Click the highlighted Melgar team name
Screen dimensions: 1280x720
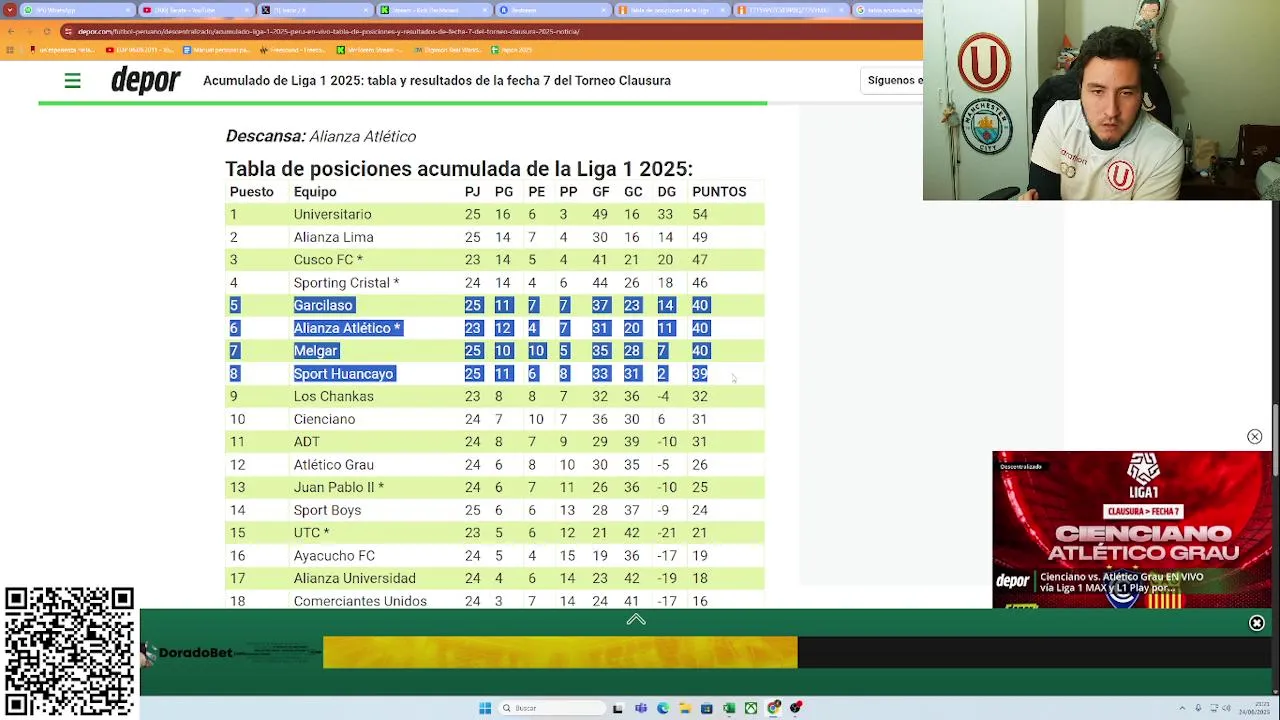[316, 351]
